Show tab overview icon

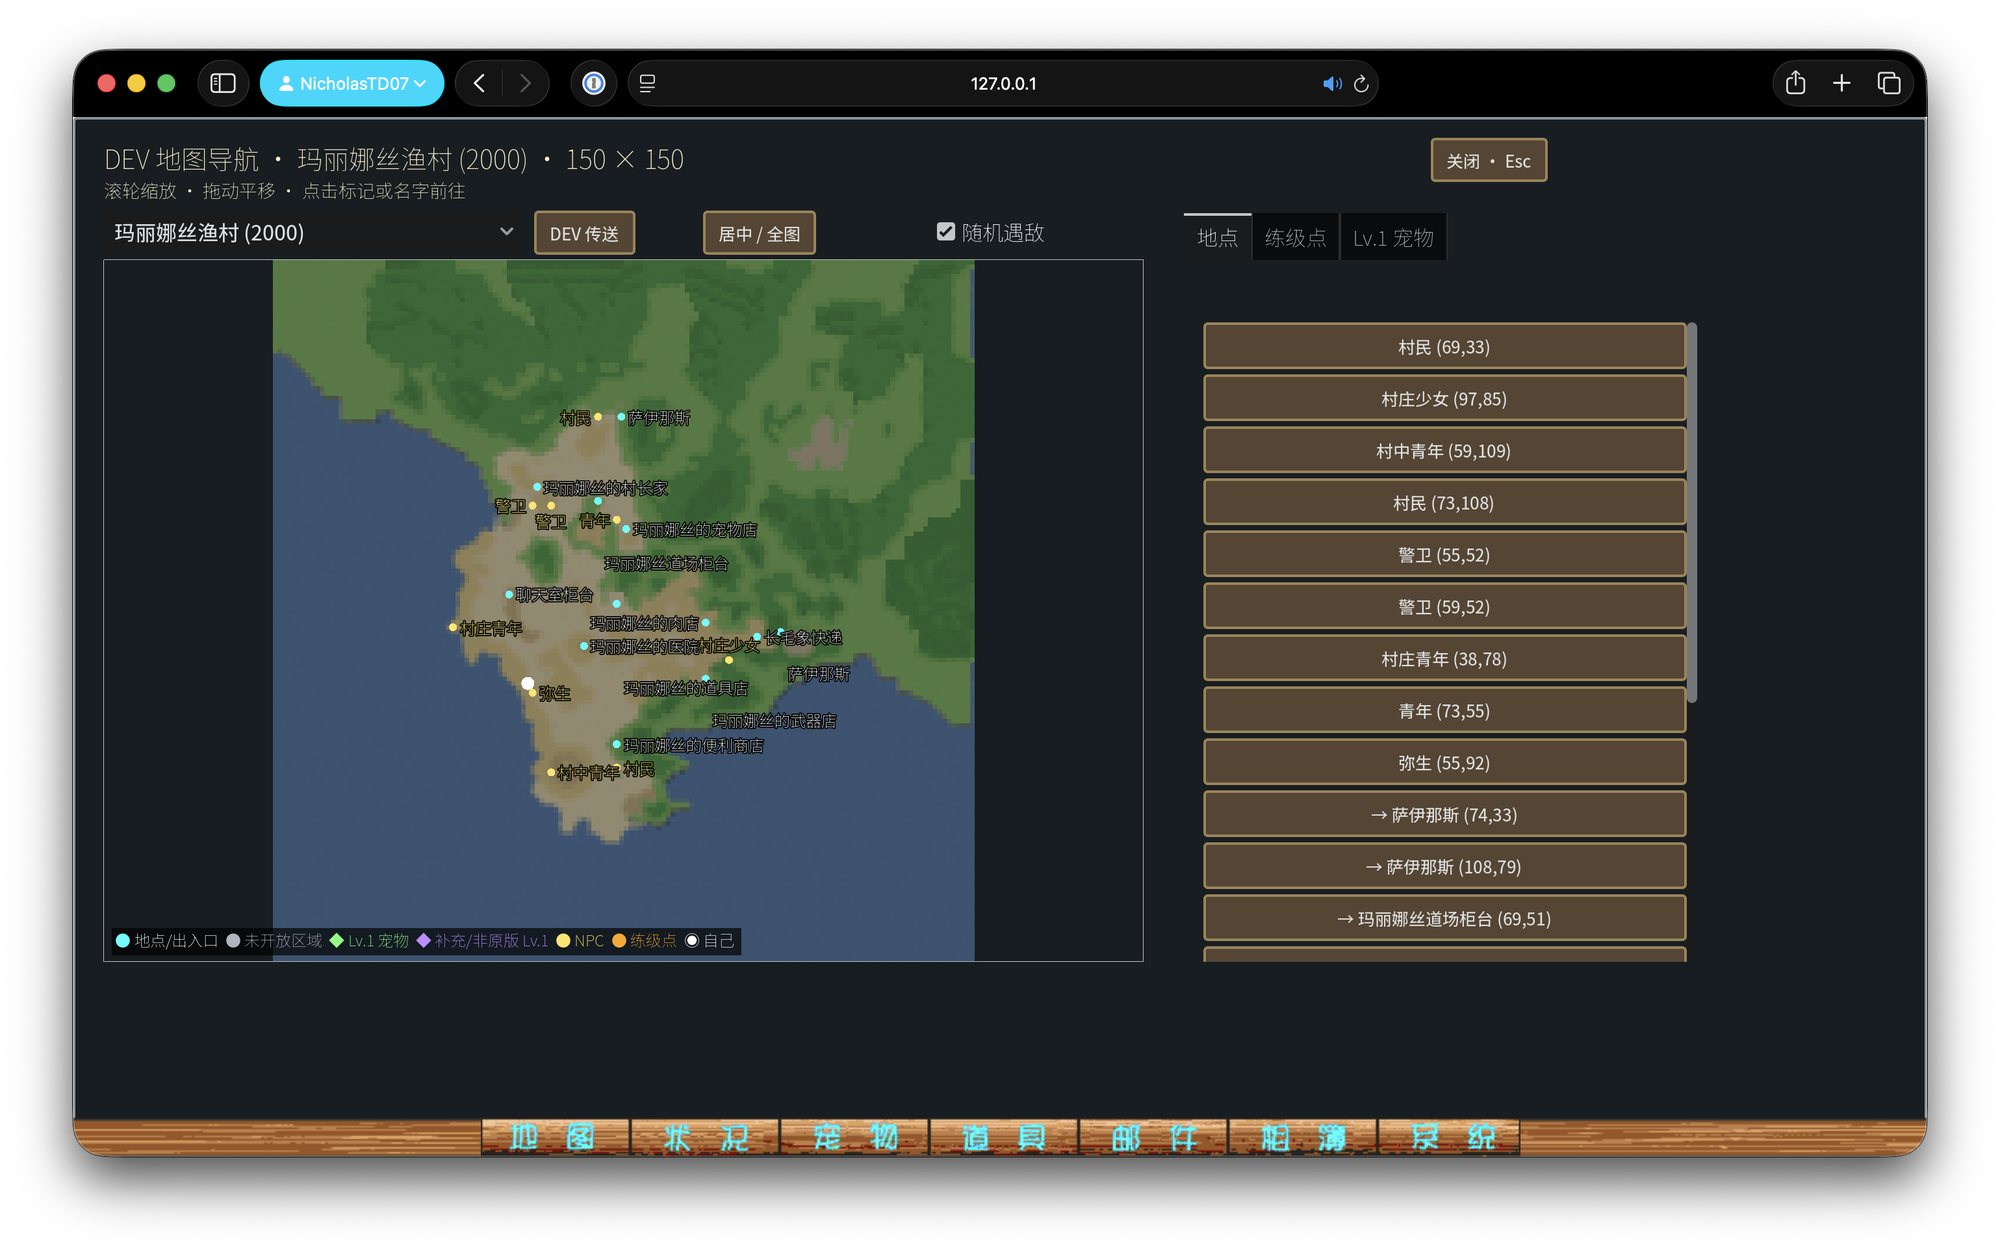coord(1889,84)
